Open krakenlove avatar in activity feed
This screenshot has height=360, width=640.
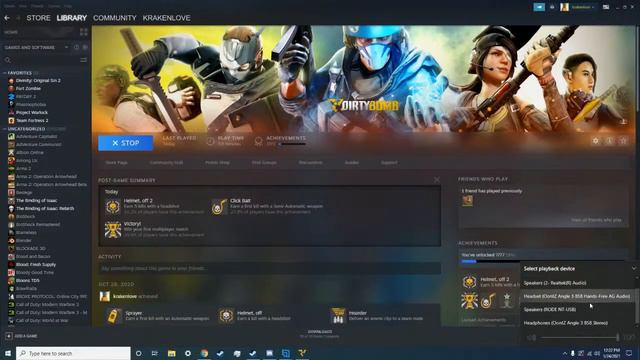pos(104,296)
